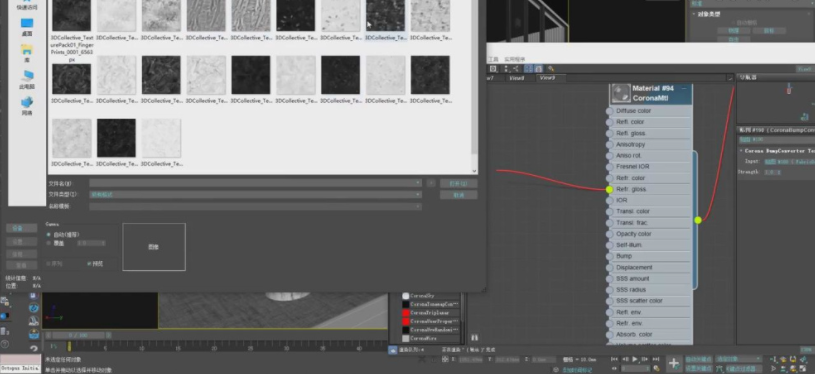The height and width of the screenshot is (374, 815).
Task: Open the file type dropdown
Action: [x=255, y=195]
